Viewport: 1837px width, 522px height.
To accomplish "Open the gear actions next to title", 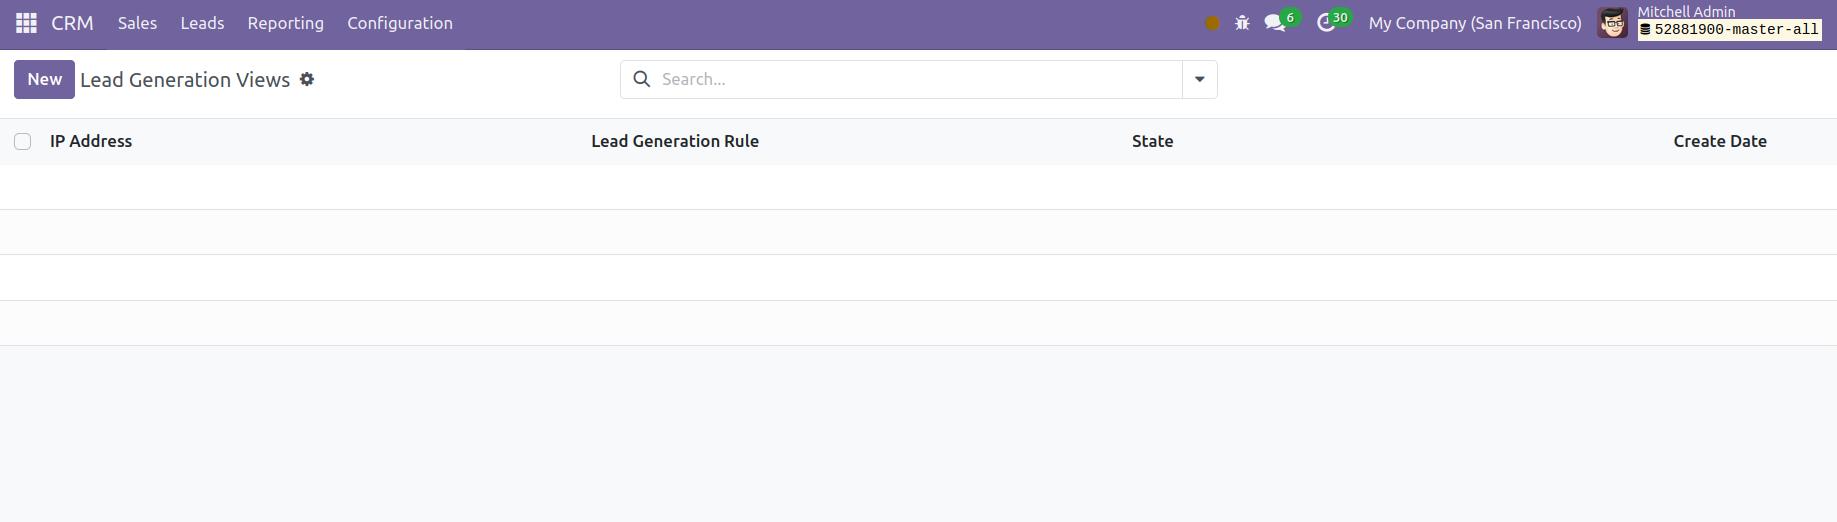I will tap(307, 79).
